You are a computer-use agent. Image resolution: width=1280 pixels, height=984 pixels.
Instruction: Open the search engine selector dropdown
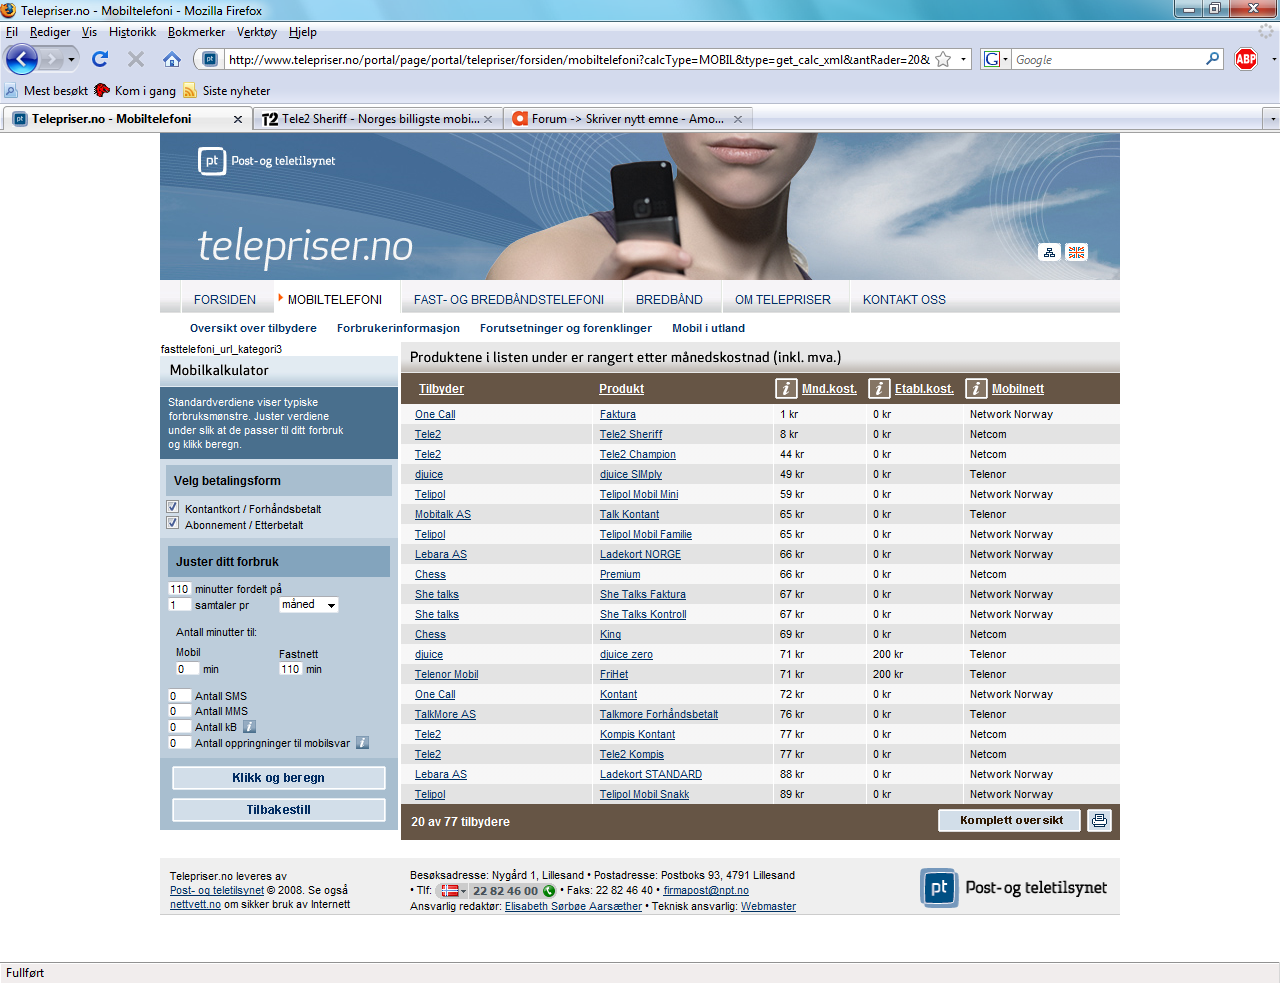pyautogui.click(x=996, y=59)
